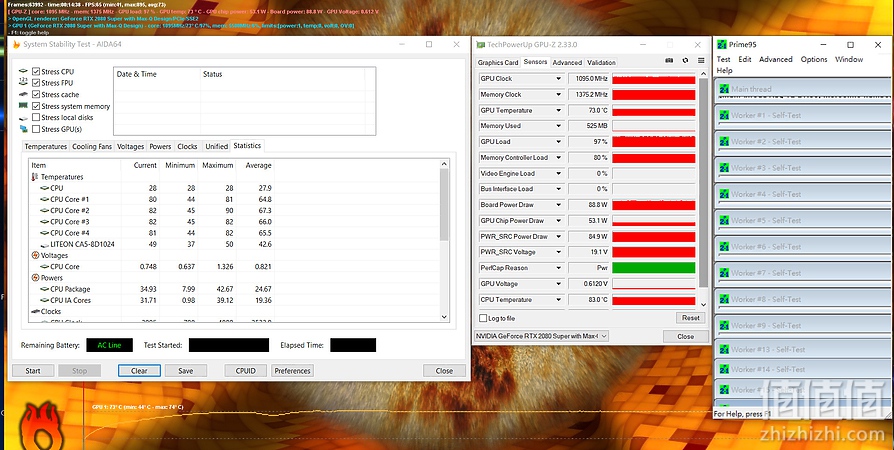This screenshot has height=450, width=894.
Task: Click Worker #3 Self-Test window icon
Action: tap(724, 168)
